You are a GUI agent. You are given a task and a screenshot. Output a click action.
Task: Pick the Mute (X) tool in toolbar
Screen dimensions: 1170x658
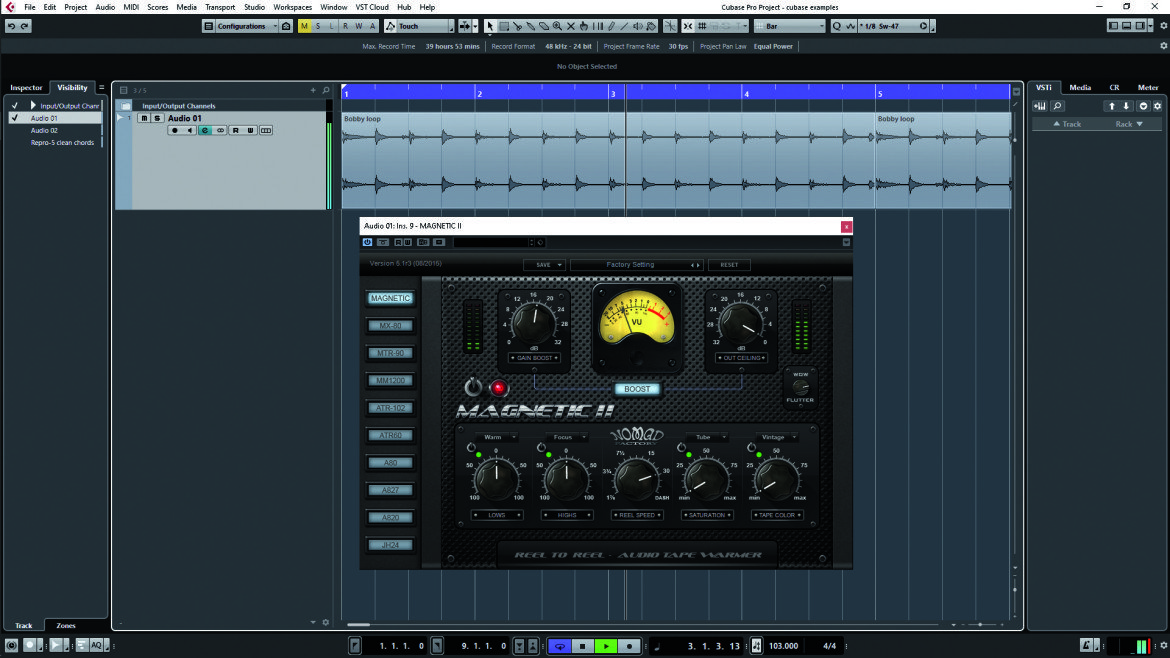(x=571, y=26)
